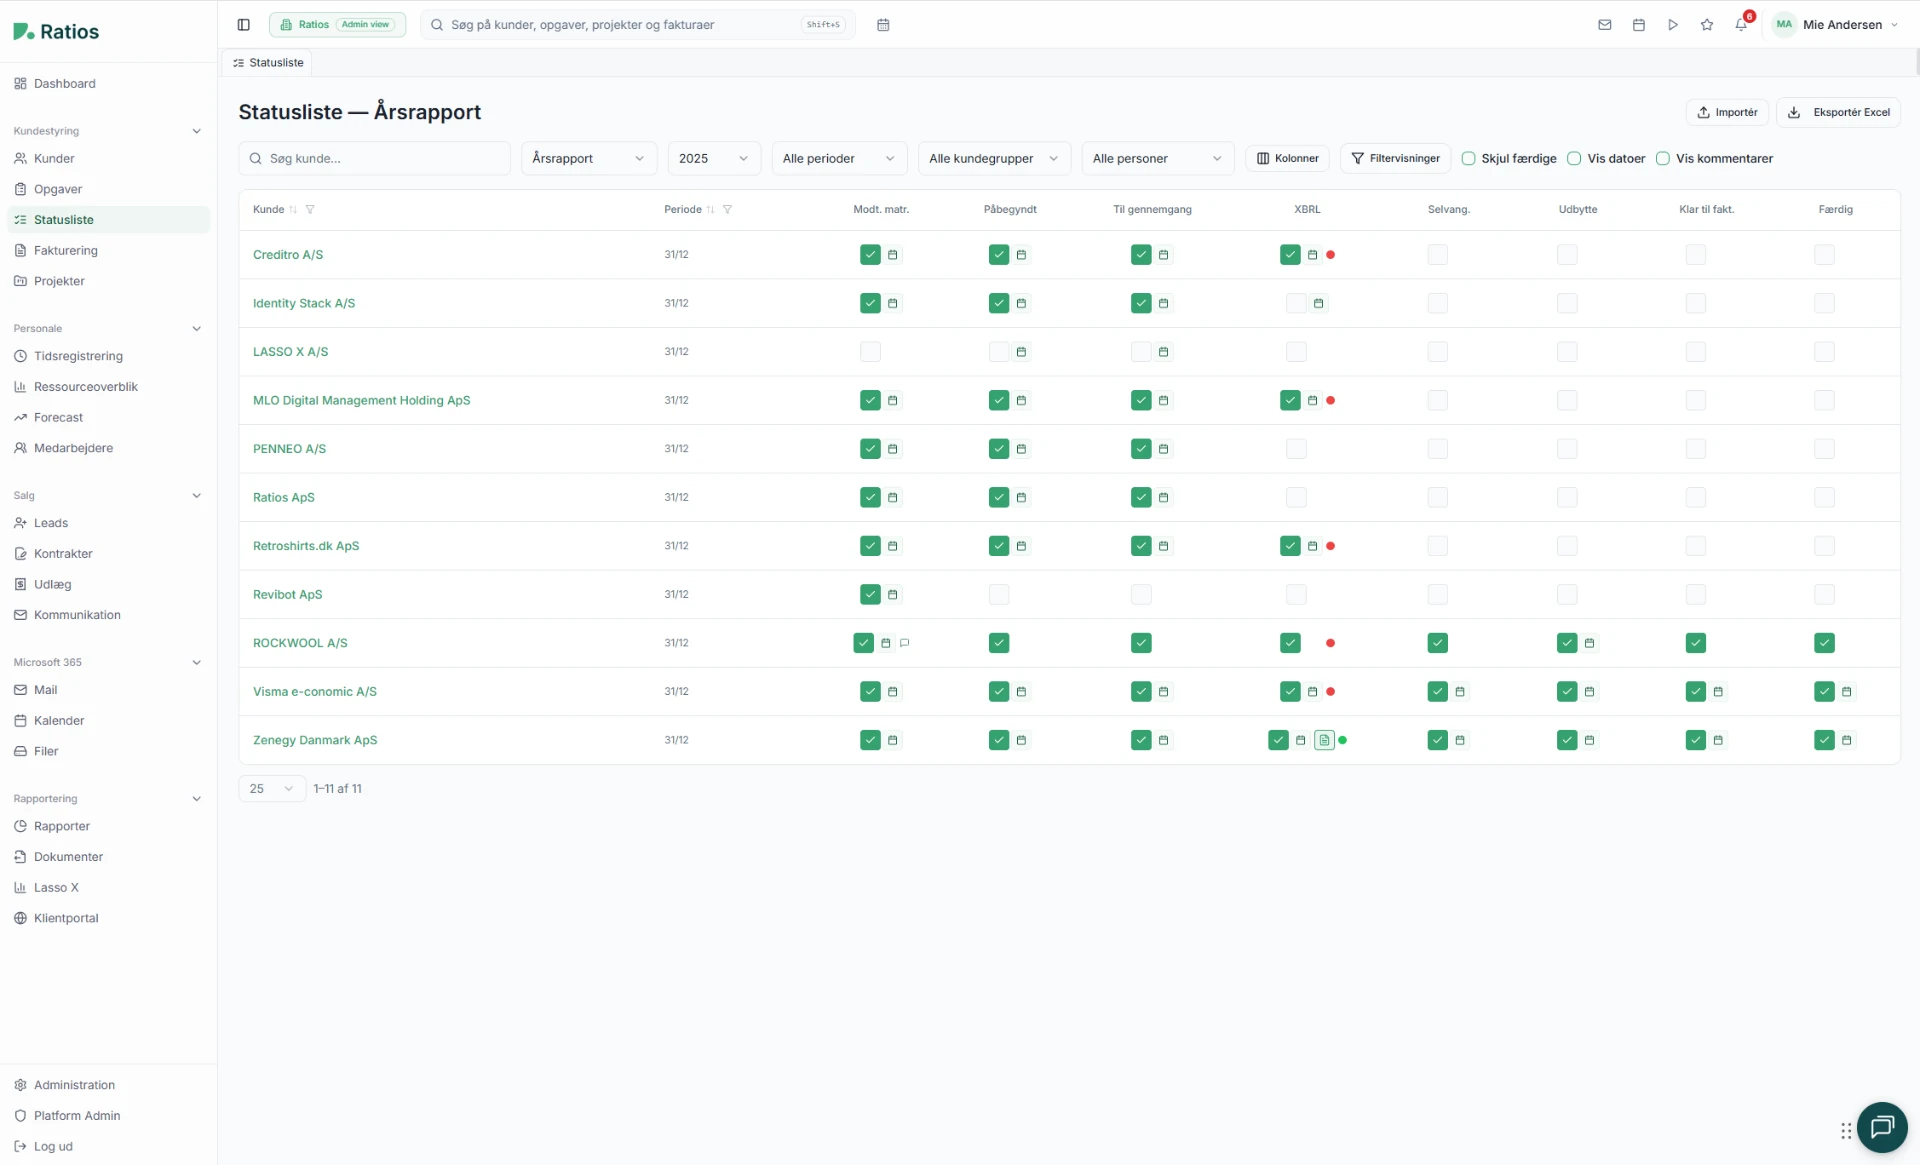Open the 2025 year dropdown
The width and height of the screenshot is (1920, 1165).
(714, 159)
